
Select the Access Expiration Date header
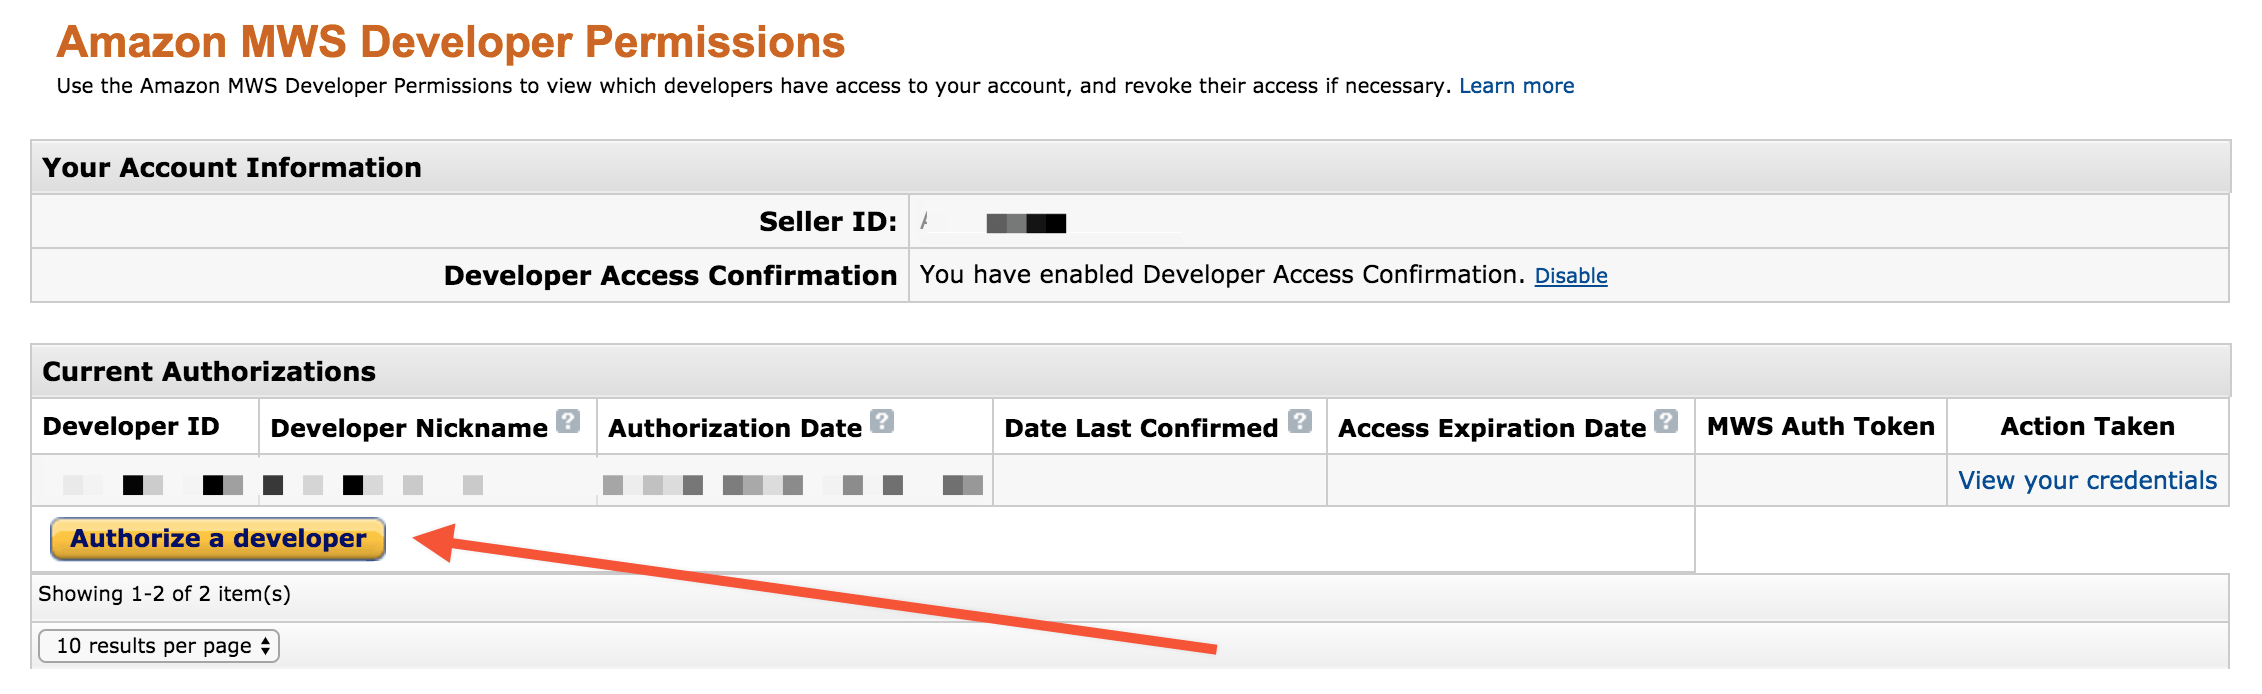click(x=1492, y=428)
